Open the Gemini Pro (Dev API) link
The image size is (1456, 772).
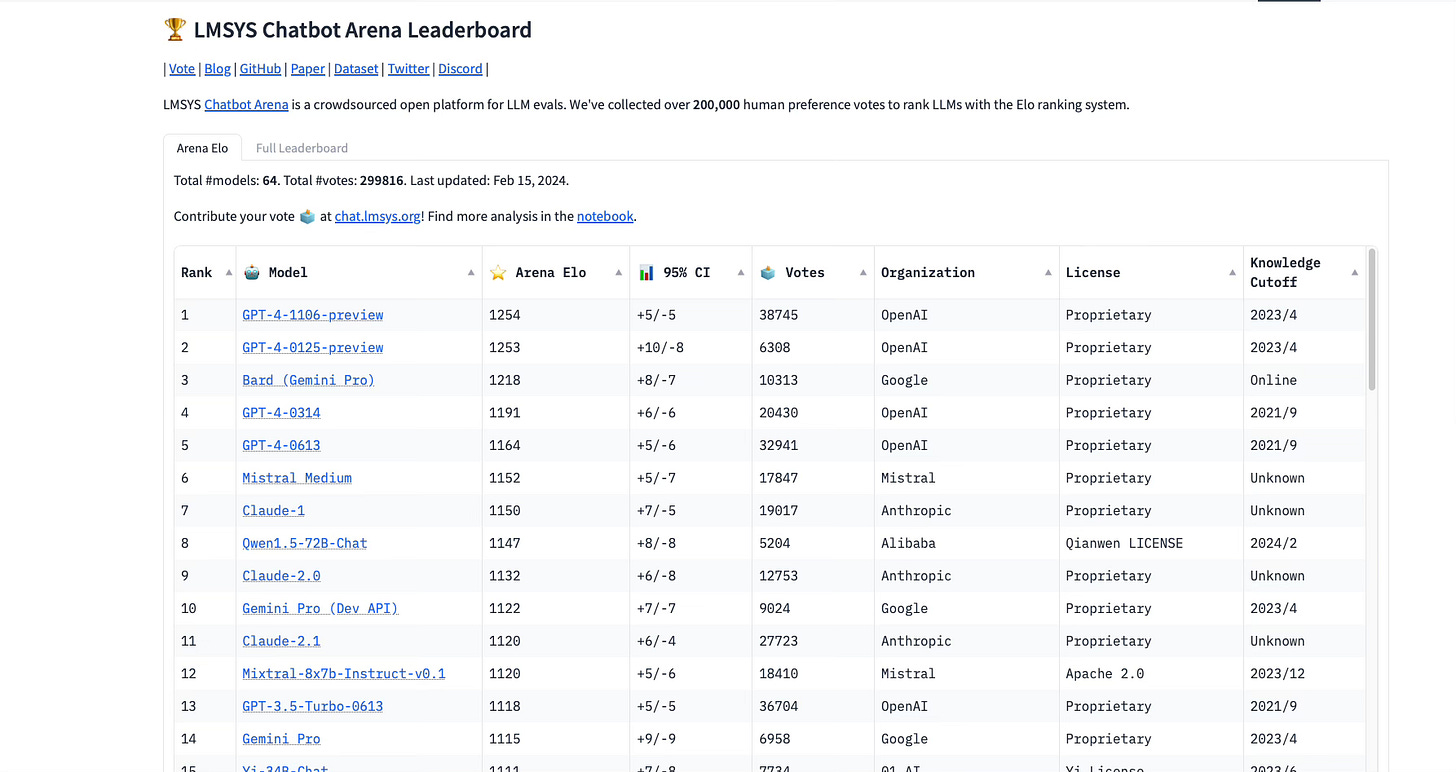pos(320,608)
